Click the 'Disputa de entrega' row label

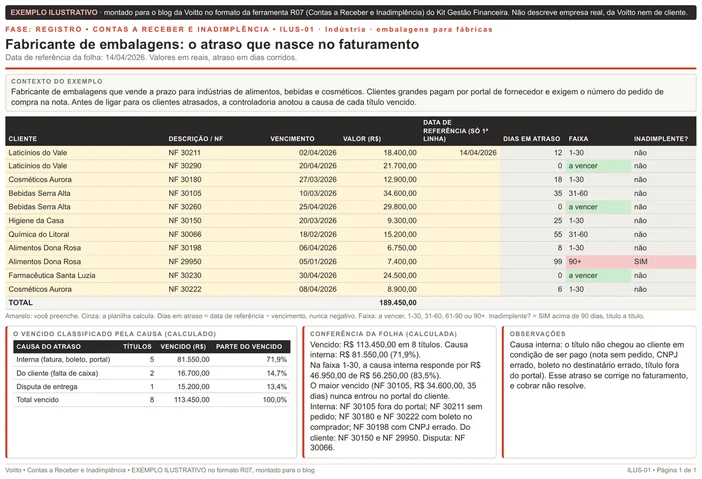point(47,386)
